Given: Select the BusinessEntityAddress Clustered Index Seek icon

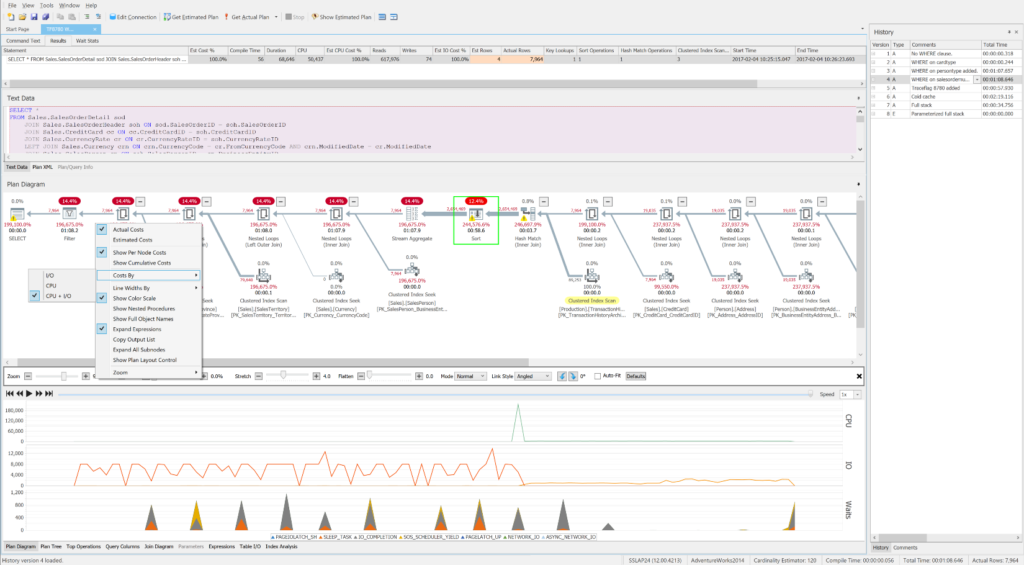Looking at the screenshot, I should click(806, 276).
